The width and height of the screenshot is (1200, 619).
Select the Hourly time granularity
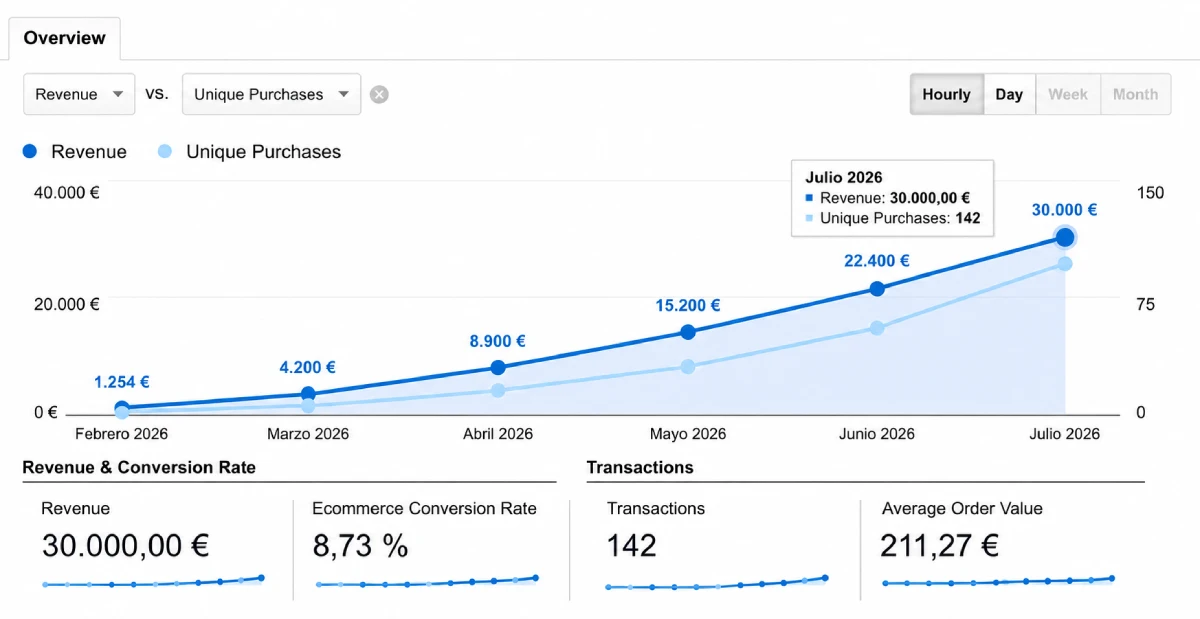(947, 94)
